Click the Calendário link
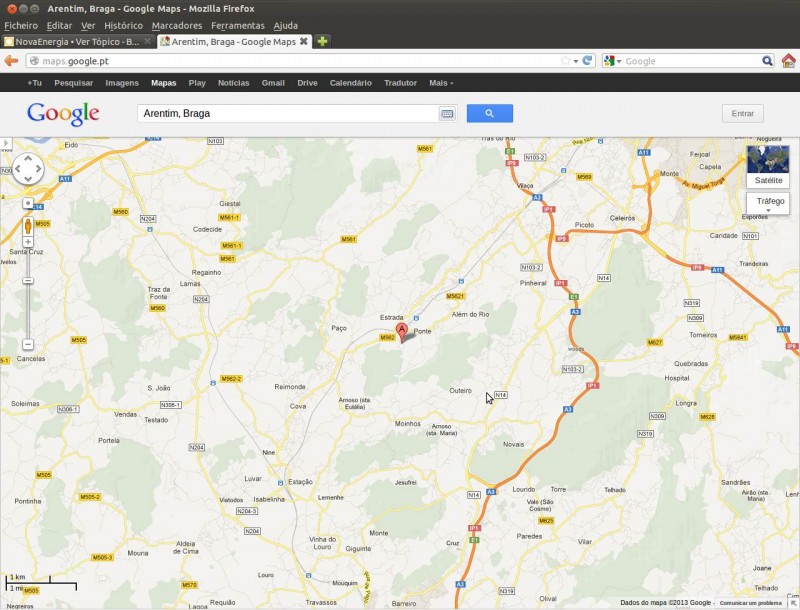 (x=351, y=83)
